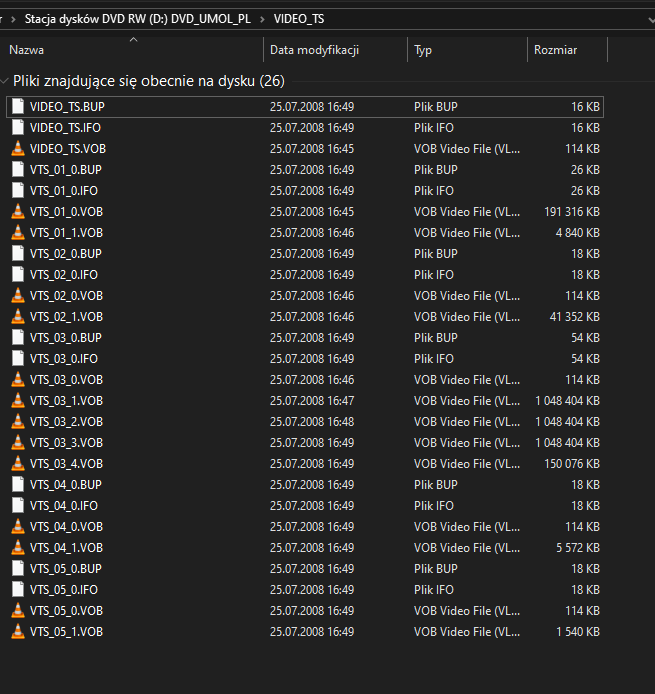Select VLC cone icon for VTS_03_3.VOB
This screenshot has width=655, height=694.
tap(18, 443)
